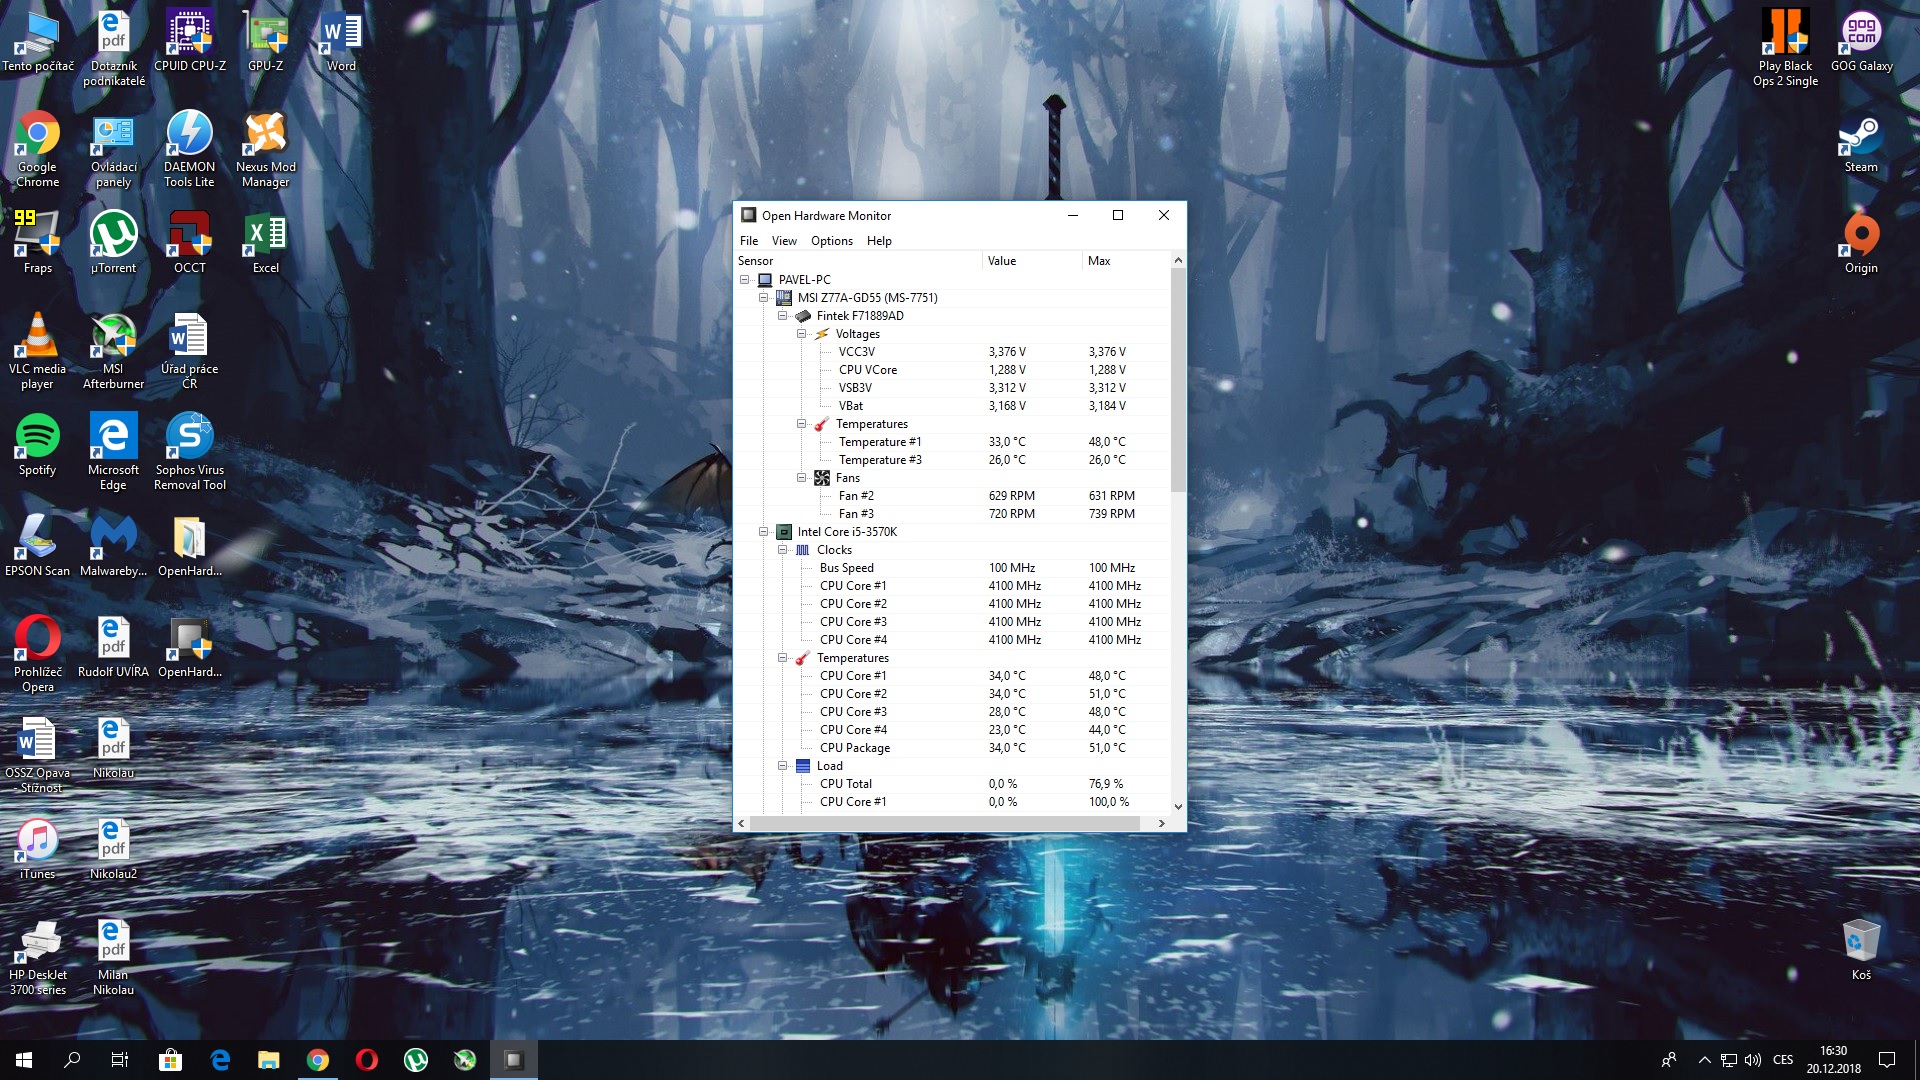Open the Options menu

coord(831,241)
